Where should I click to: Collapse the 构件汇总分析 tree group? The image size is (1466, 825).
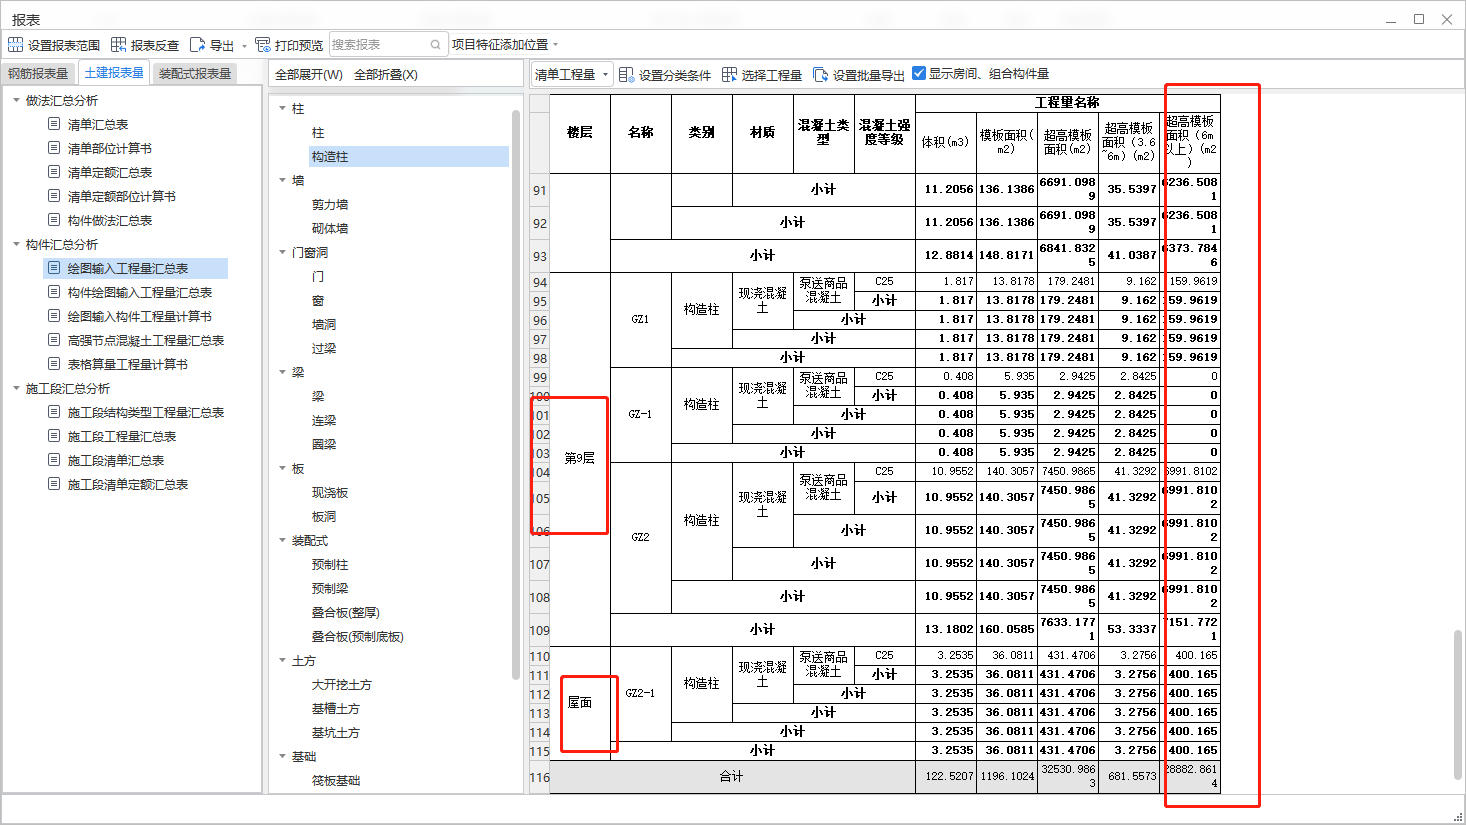click(x=16, y=244)
